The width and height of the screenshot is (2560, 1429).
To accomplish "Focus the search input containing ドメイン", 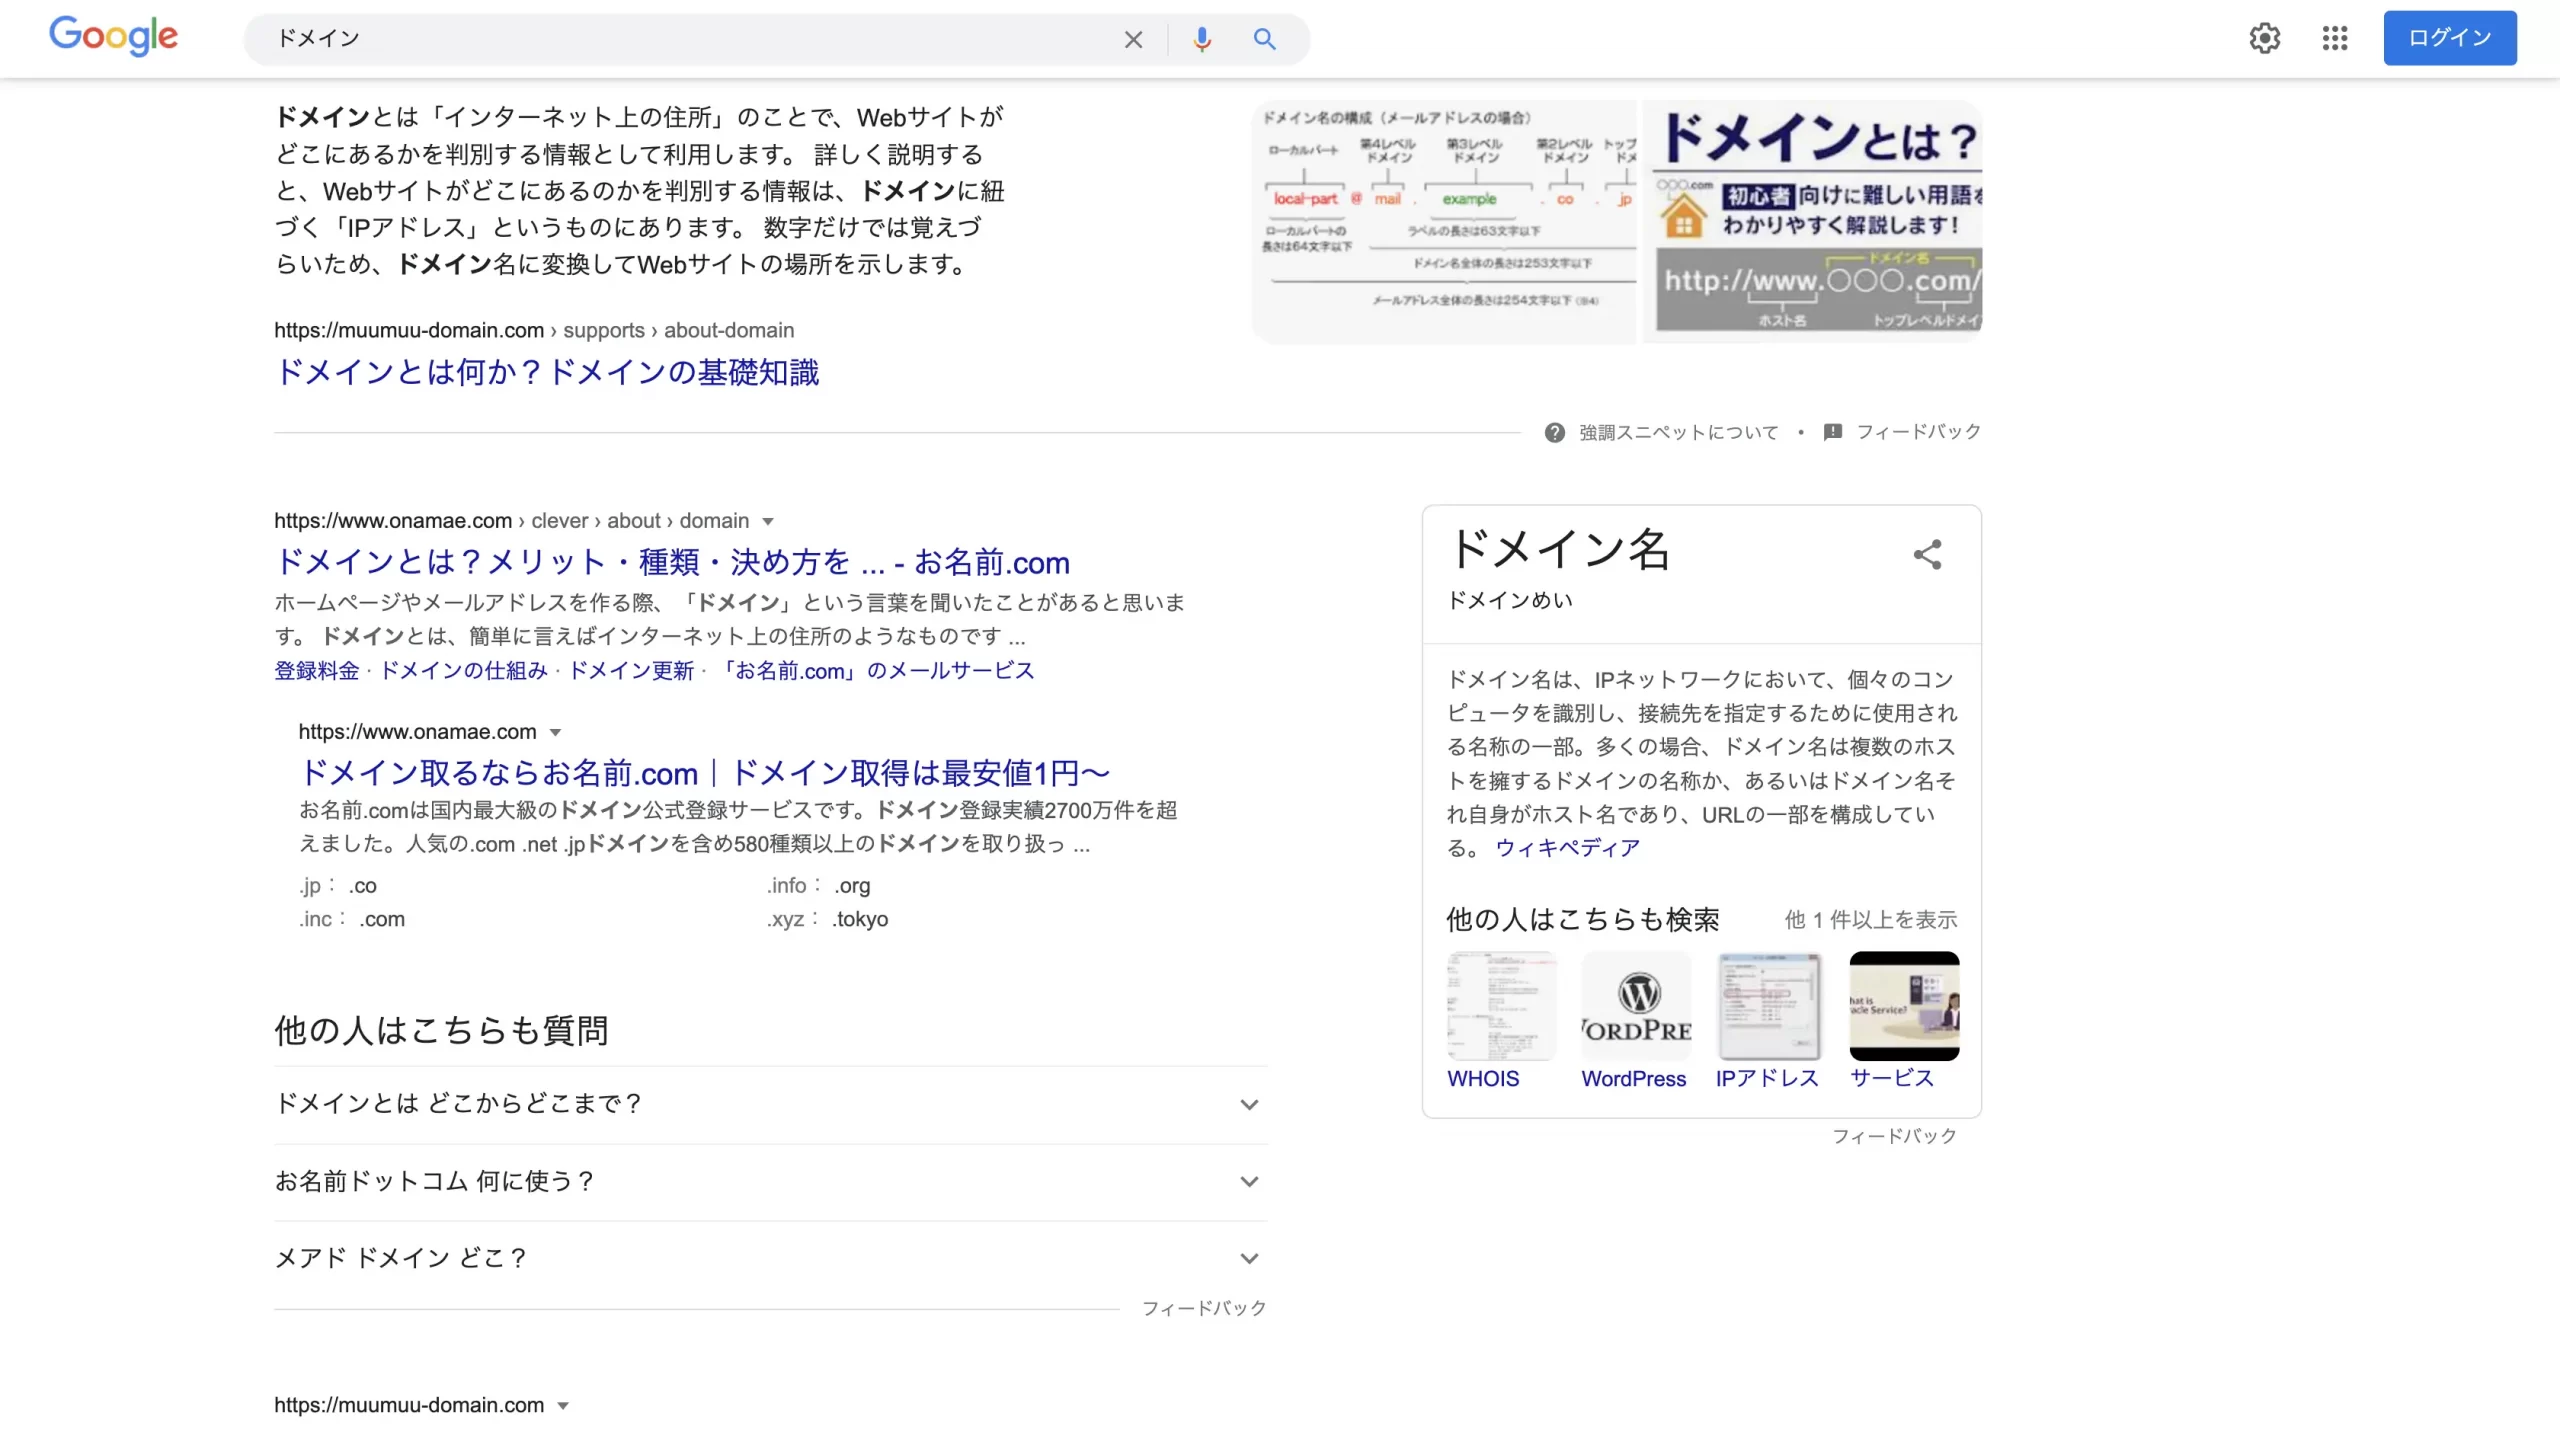I will 690,39.
